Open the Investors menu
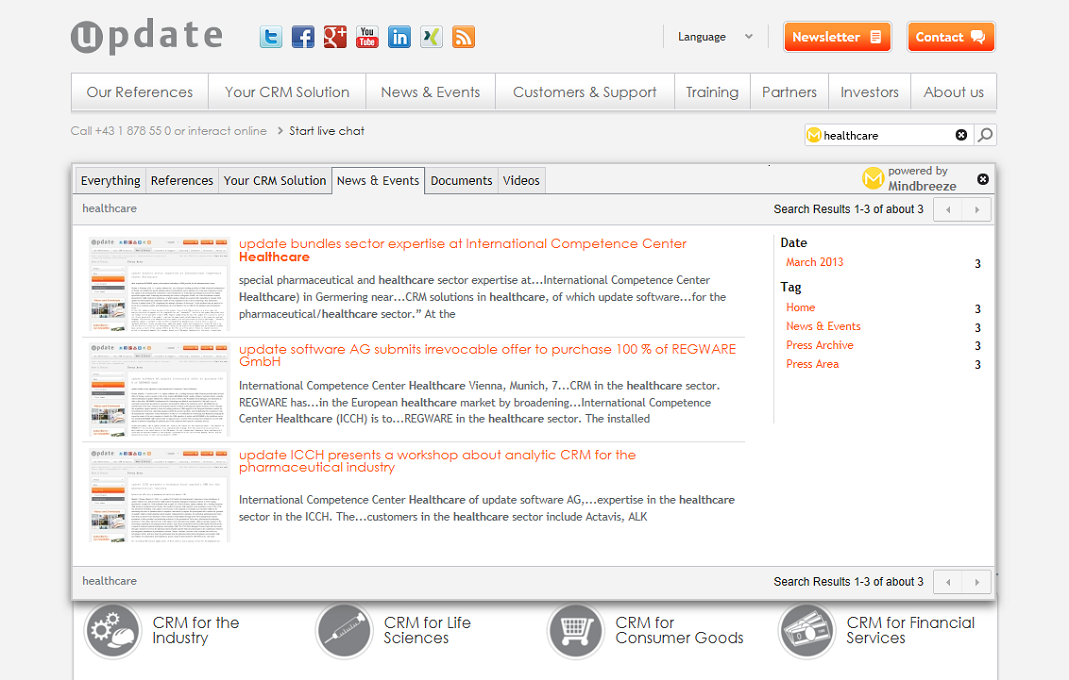The width and height of the screenshot is (1069, 680). [x=869, y=92]
